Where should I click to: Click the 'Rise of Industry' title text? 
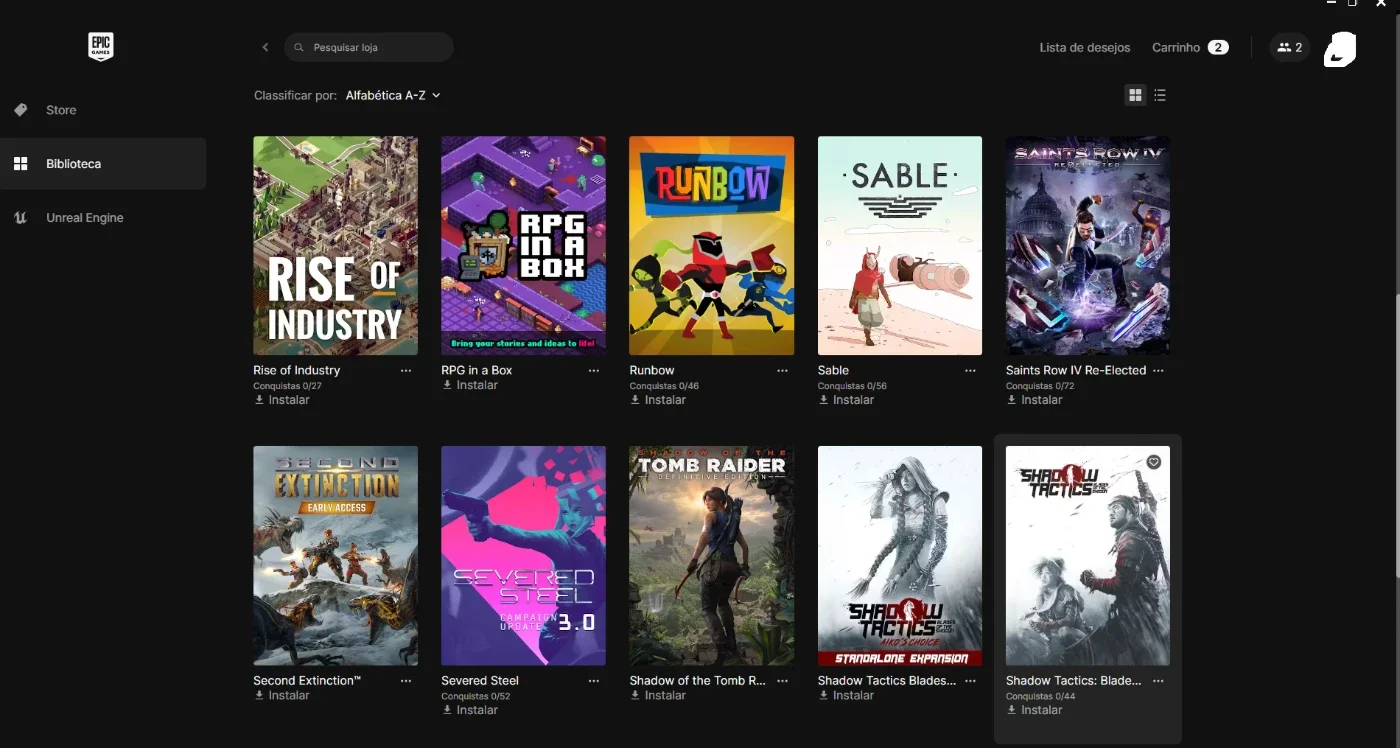297,370
